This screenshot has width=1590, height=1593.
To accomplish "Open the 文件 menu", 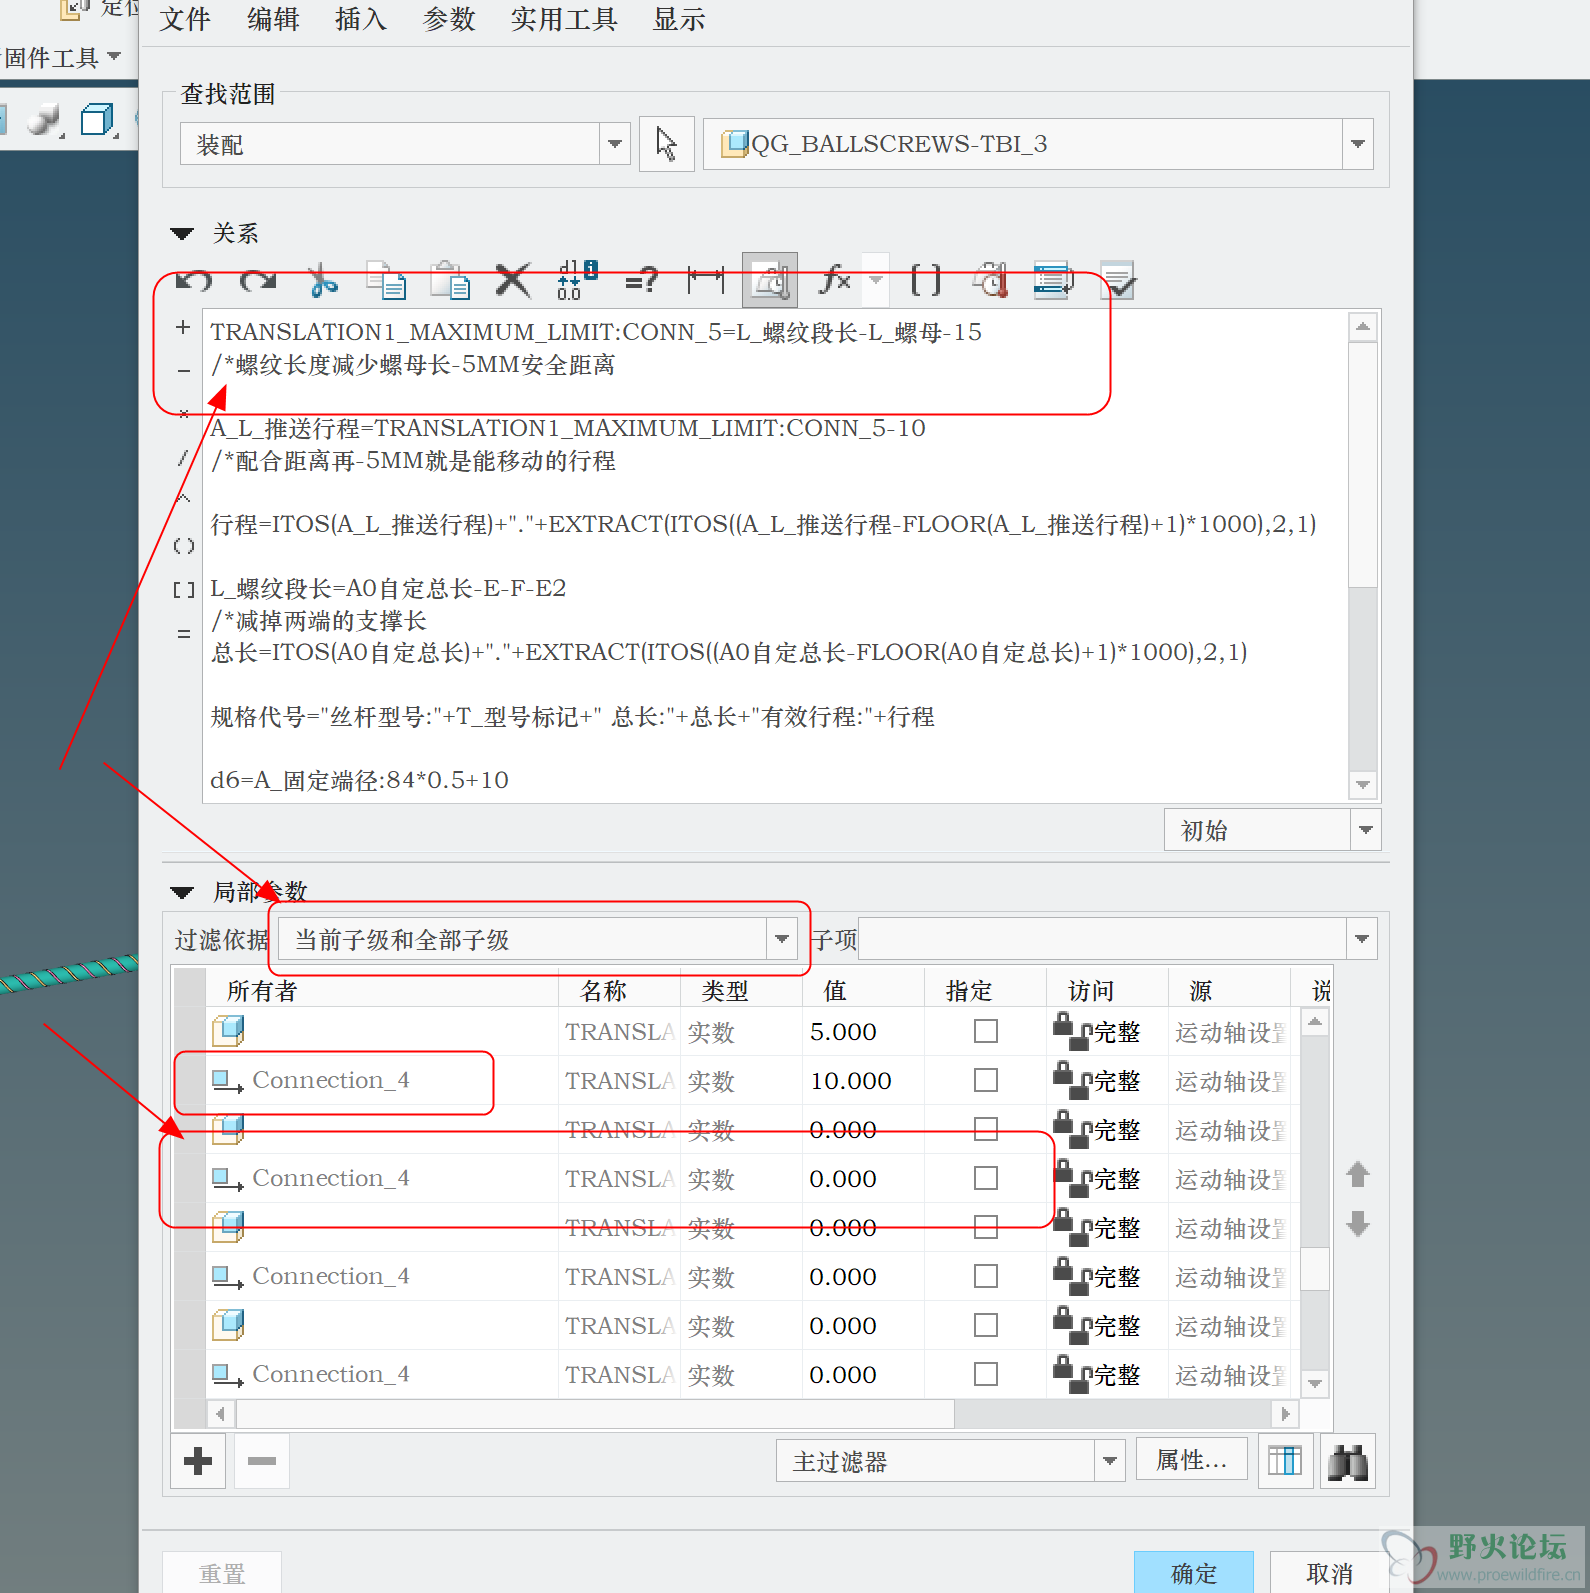I will [x=185, y=19].
